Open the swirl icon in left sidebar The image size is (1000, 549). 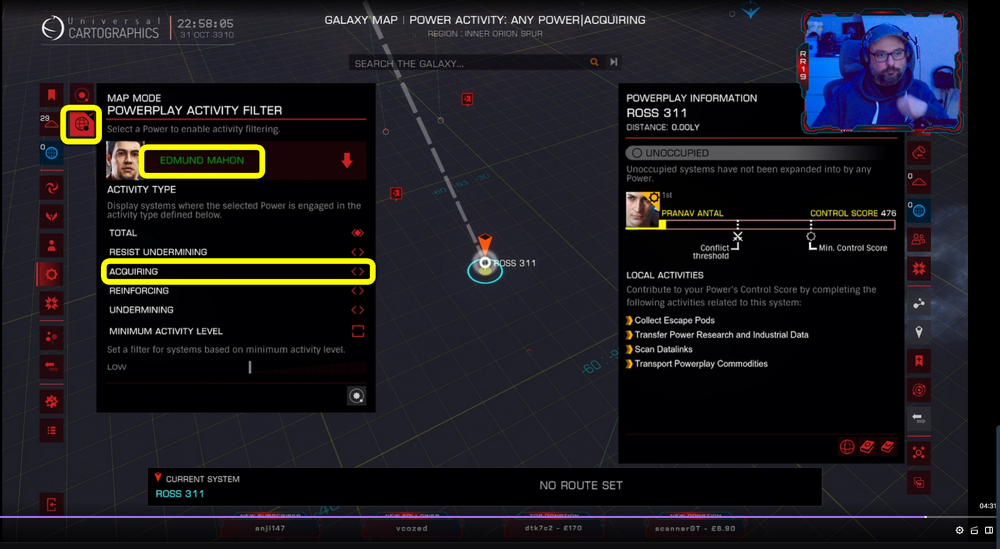pos(52,187)
